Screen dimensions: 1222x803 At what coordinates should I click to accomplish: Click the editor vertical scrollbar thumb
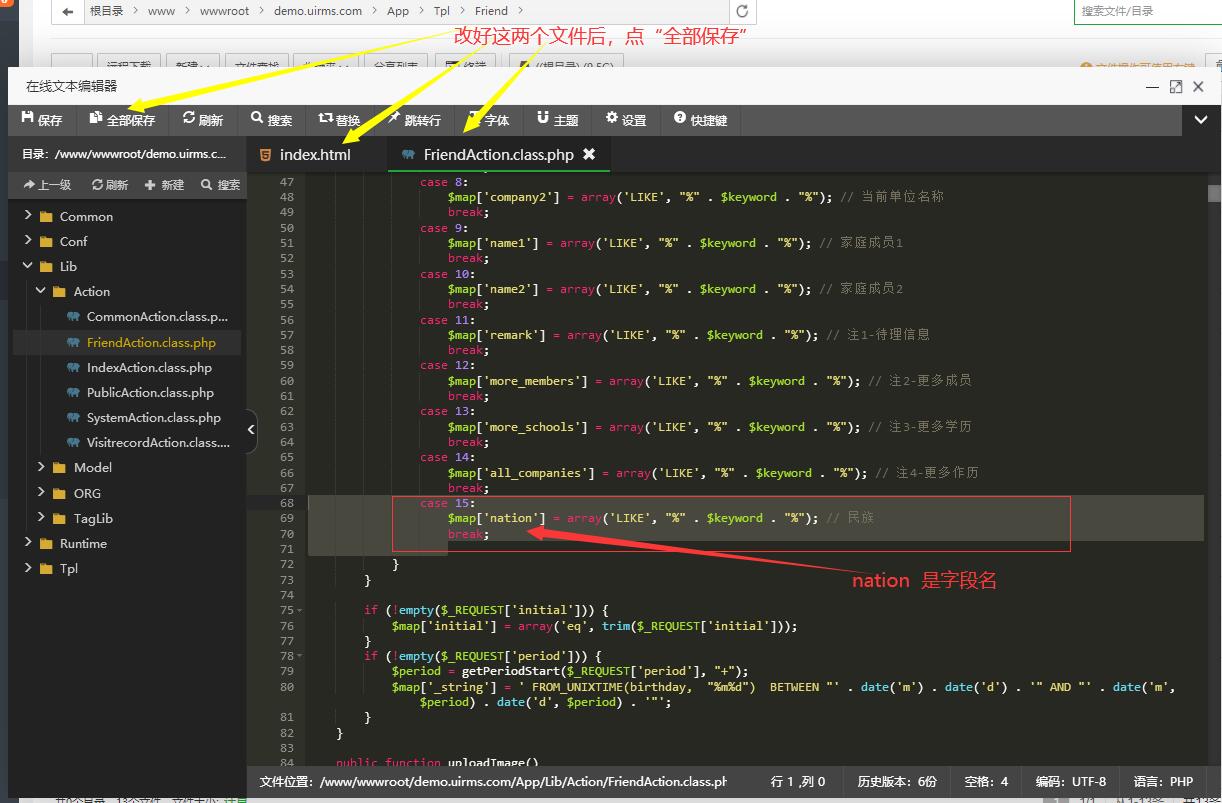pyautogui.click(x=1214, y=193)
